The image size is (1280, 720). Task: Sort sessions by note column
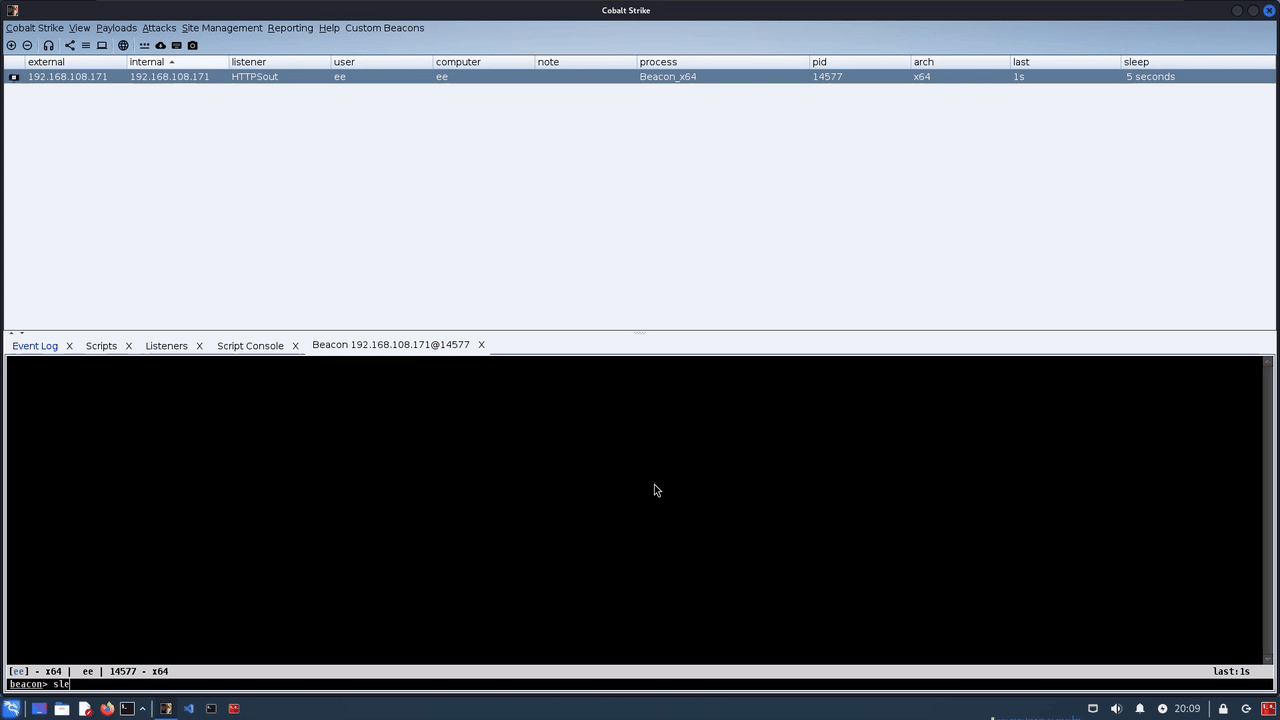click(x=586, y=62)
